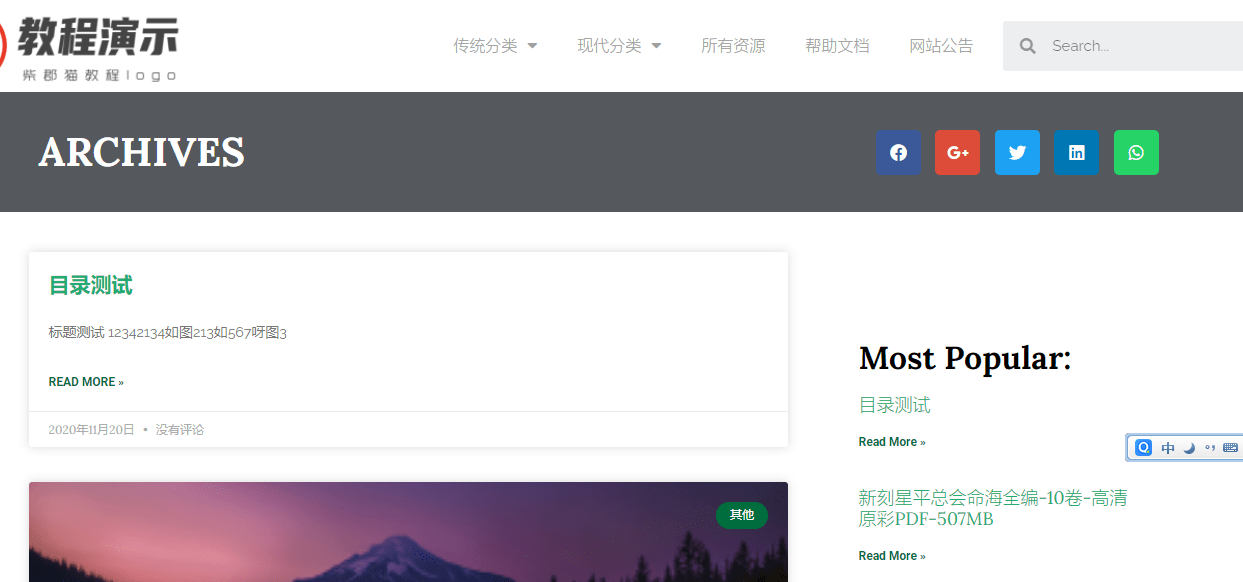Image resolution: width=1243 pixels, height=582 pixels.
Task: Share via the Twitter icon
Action: pyautogui.click(x=1017, y=152)
